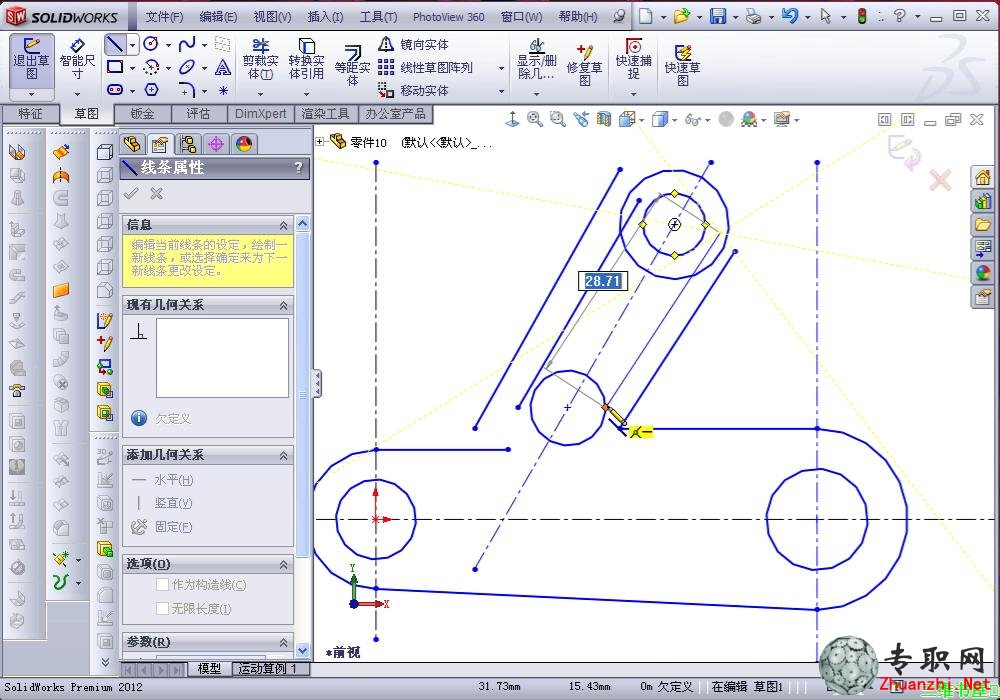Screen dimensions: 1000x700
Task: Switch to the 评估 (Evaluate) tab
Action: (x=198, y=113)
